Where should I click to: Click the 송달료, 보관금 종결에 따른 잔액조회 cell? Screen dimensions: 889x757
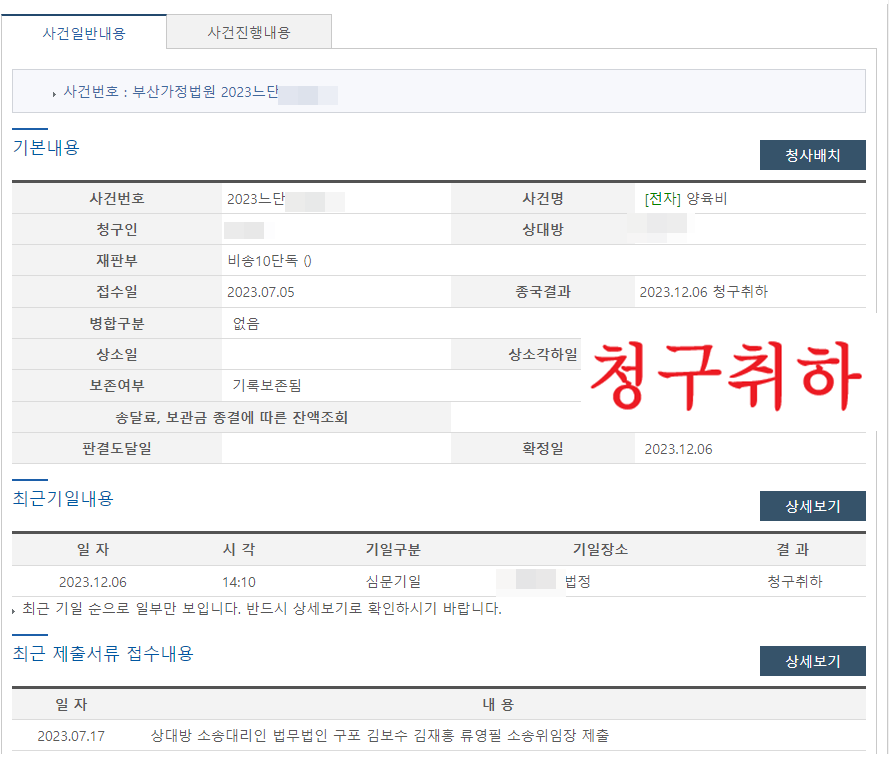[x=231, y=417]
